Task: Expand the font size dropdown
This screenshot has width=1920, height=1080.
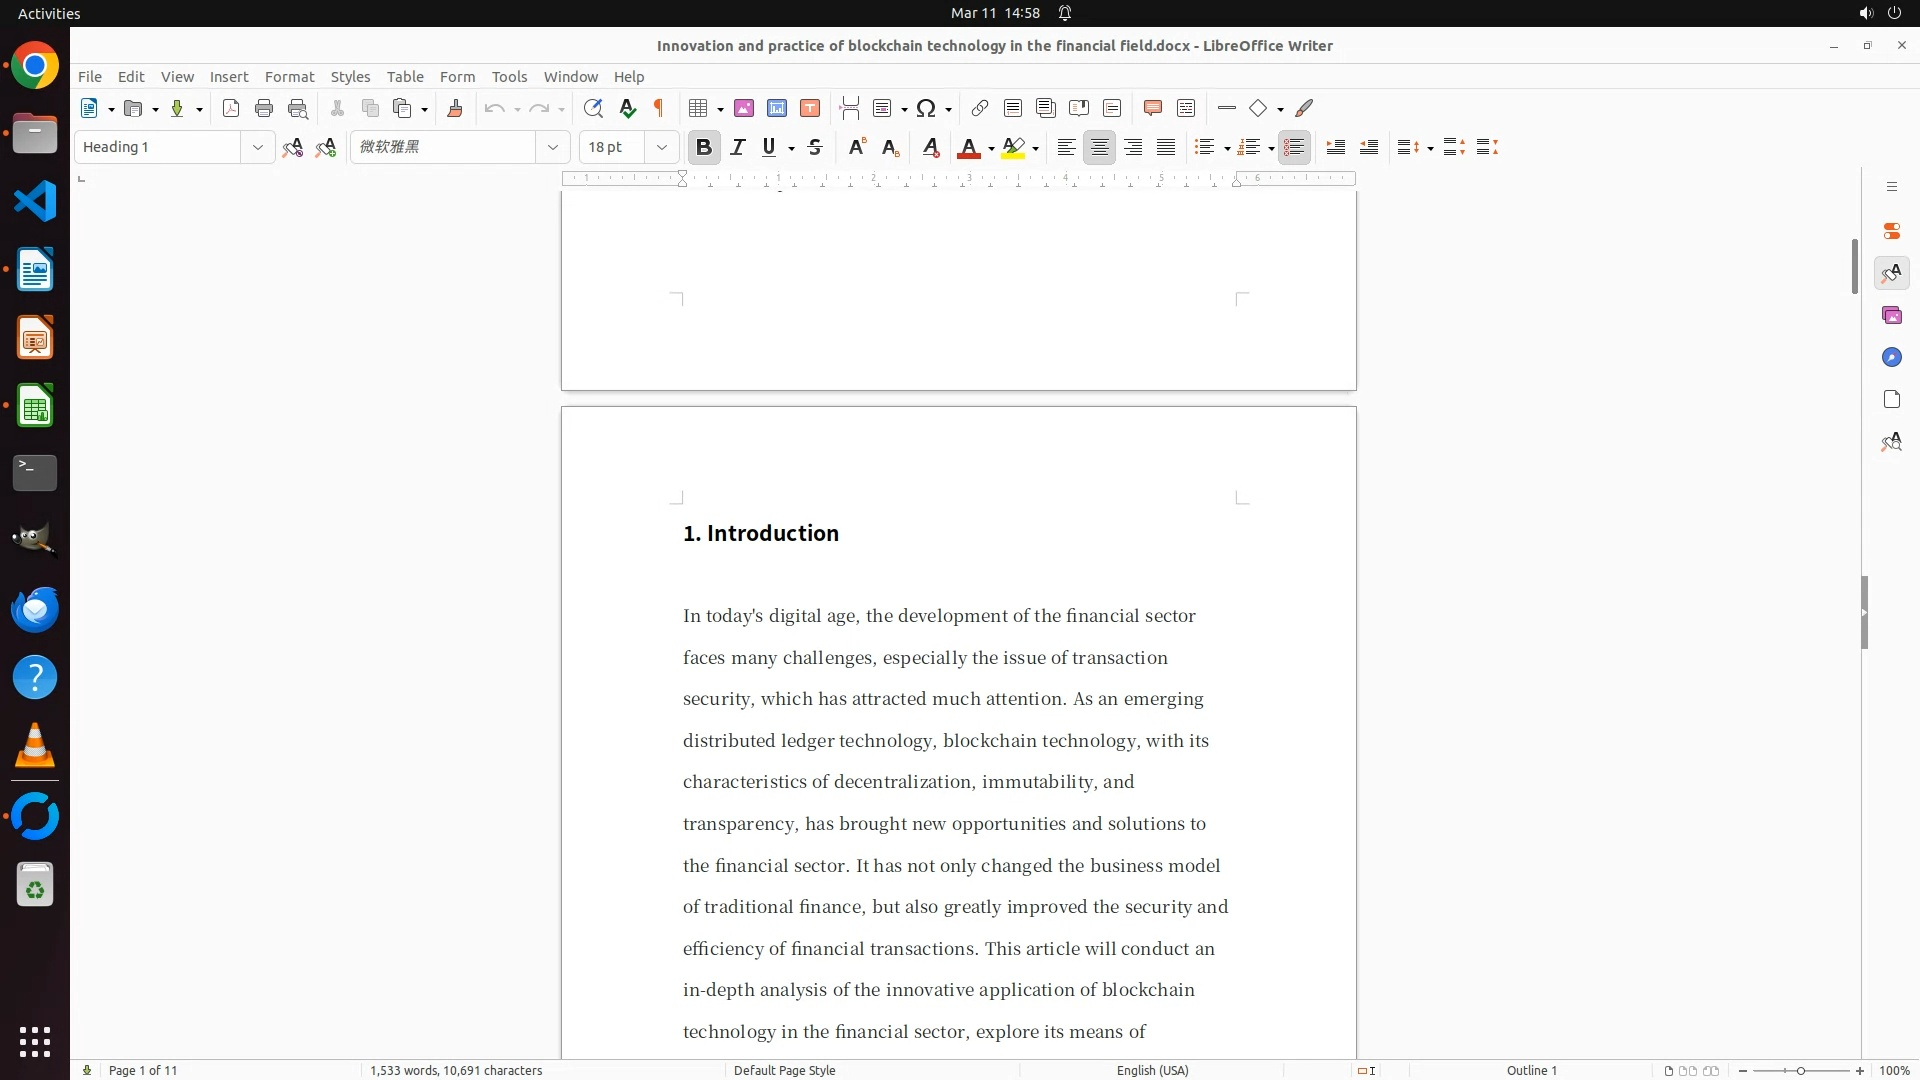Action: [661, 147]
